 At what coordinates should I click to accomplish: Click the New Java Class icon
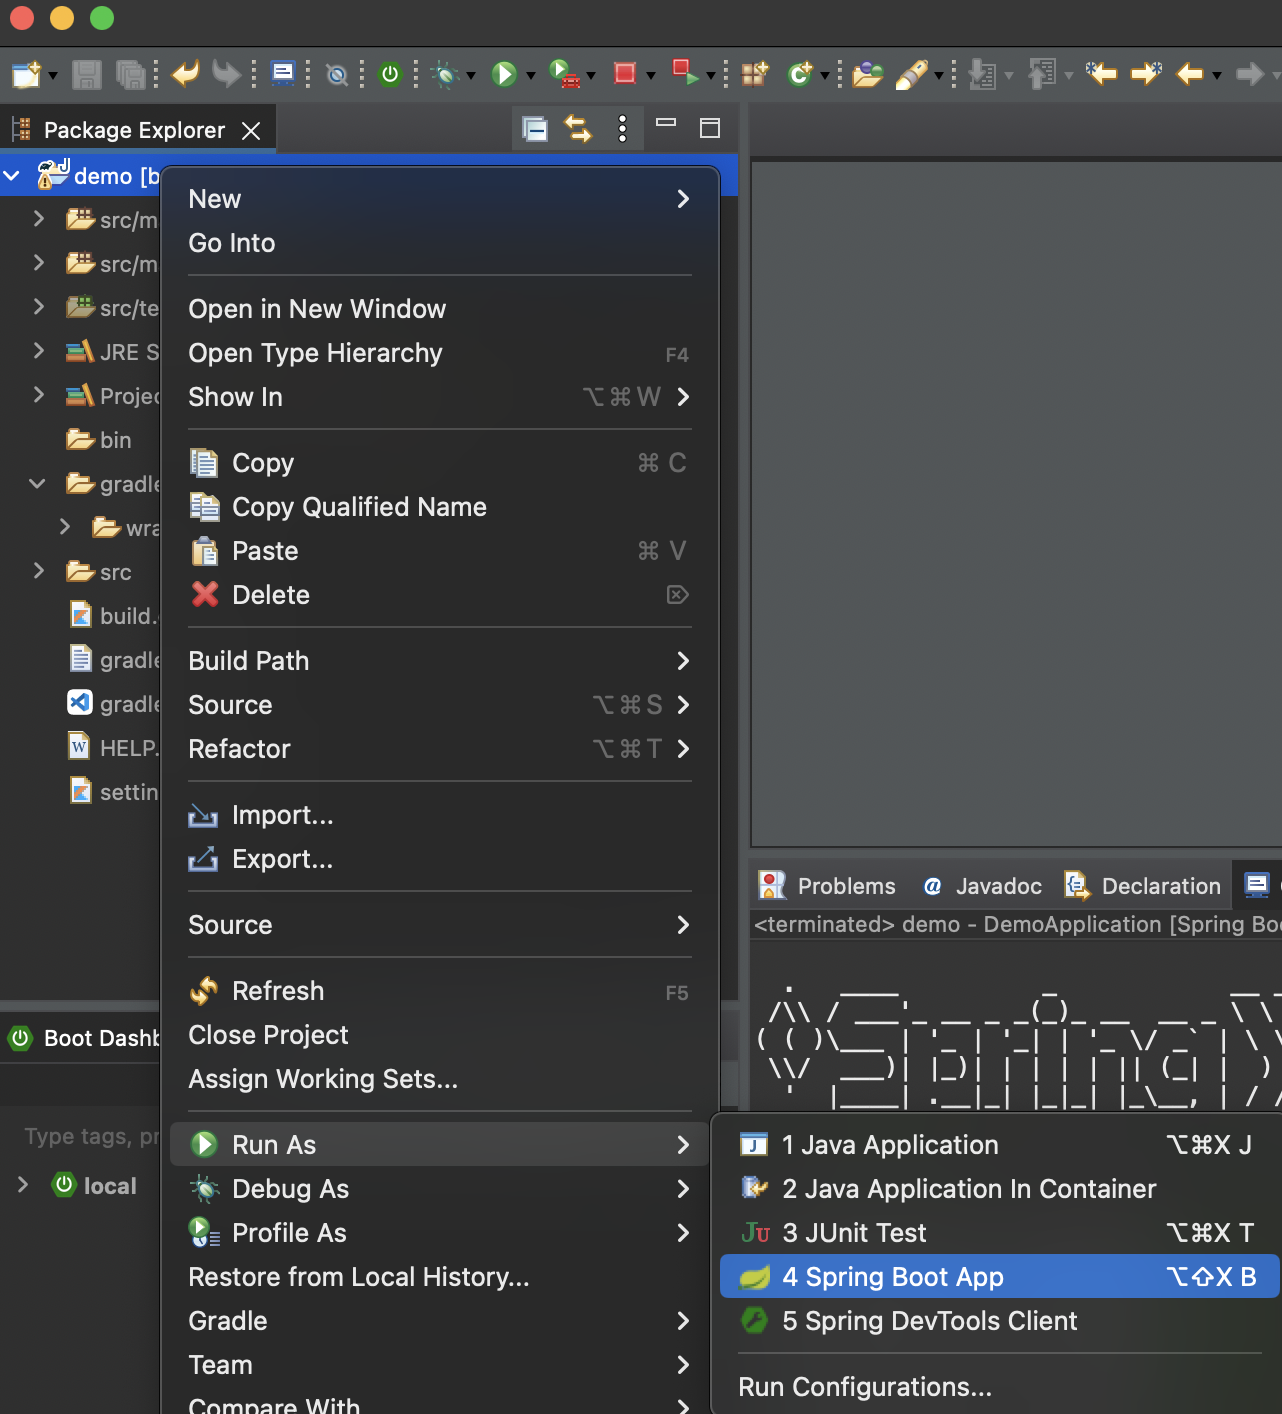click(800, 74)
